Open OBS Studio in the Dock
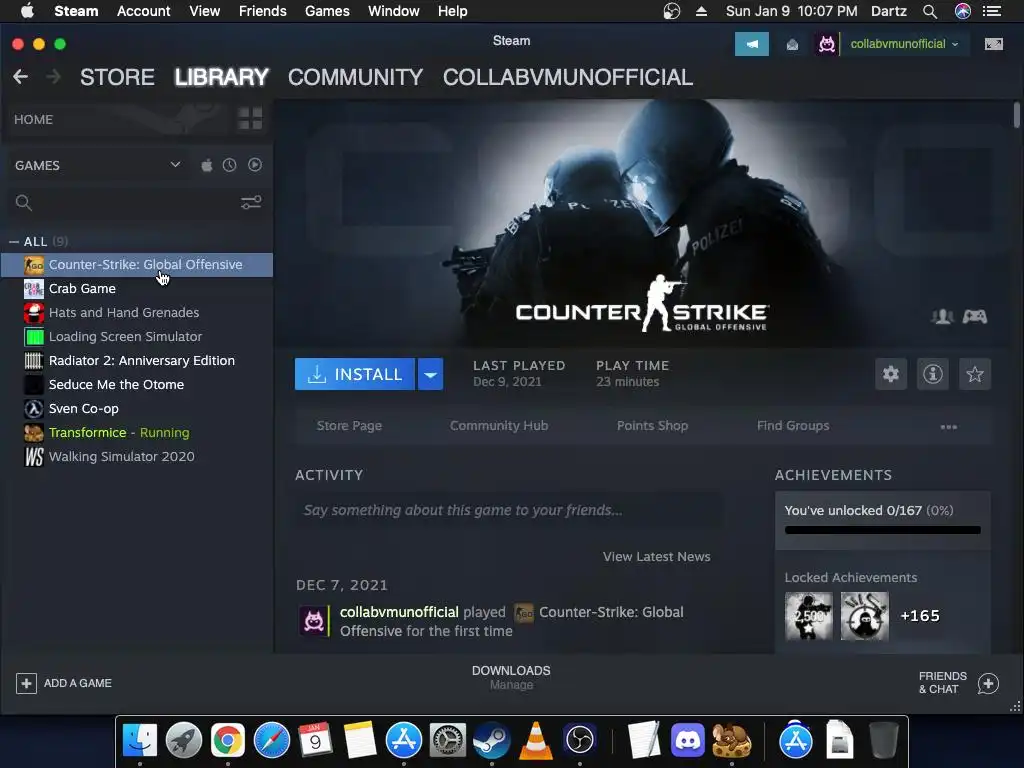 point(579,740)
